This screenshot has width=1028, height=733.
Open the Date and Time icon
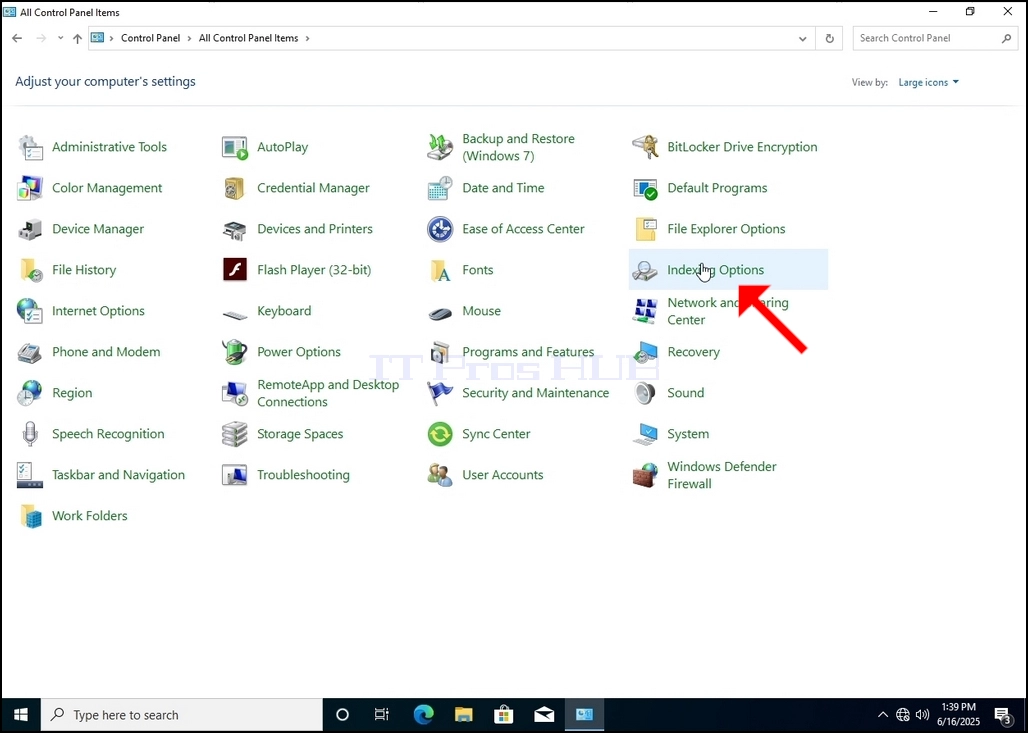click(440, 188)
